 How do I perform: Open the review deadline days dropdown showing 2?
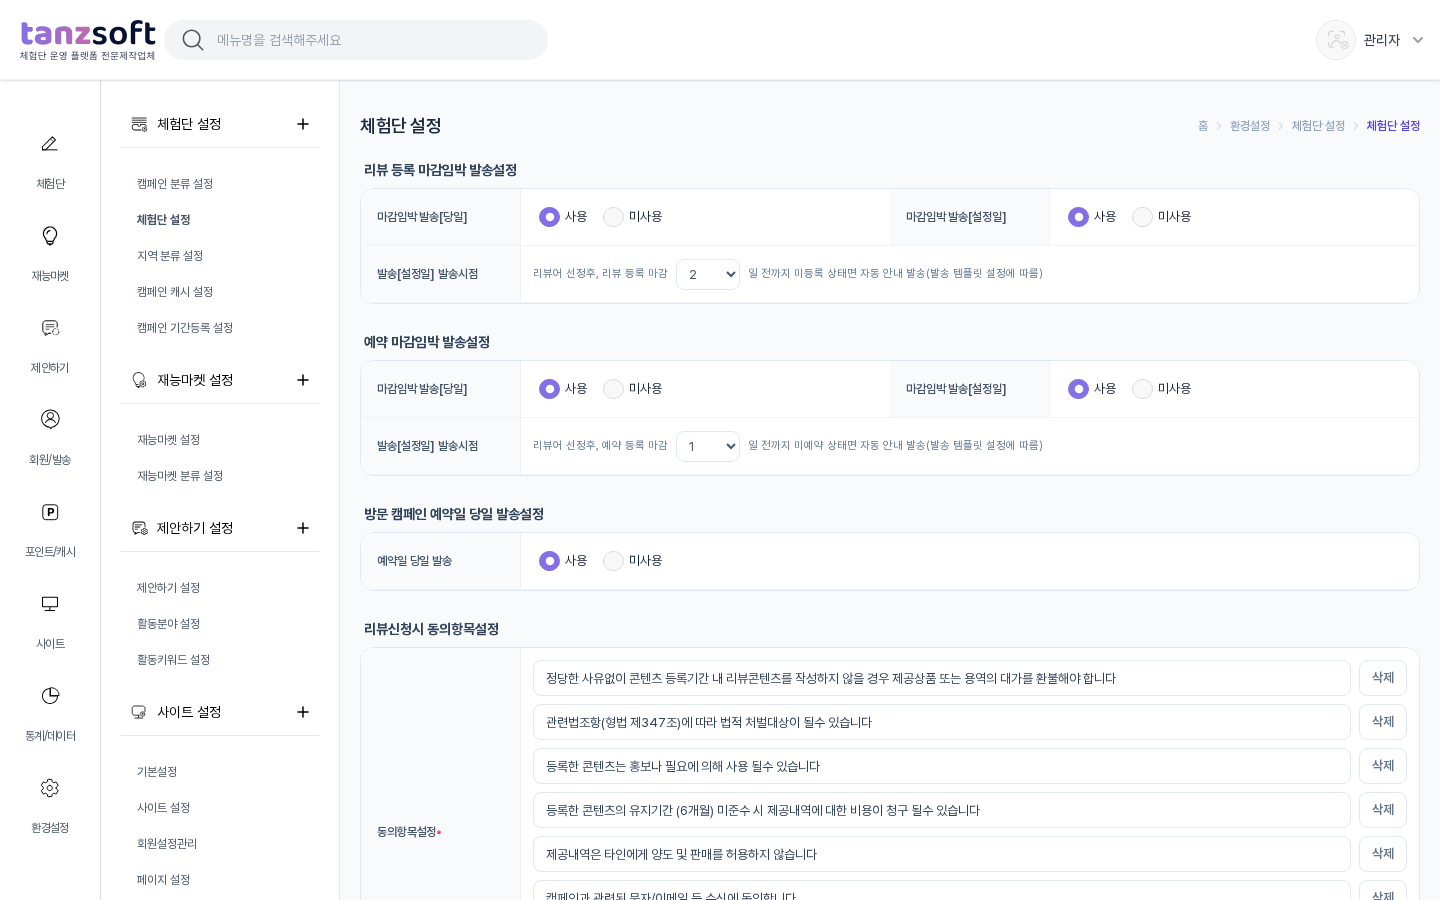[708, 274]
